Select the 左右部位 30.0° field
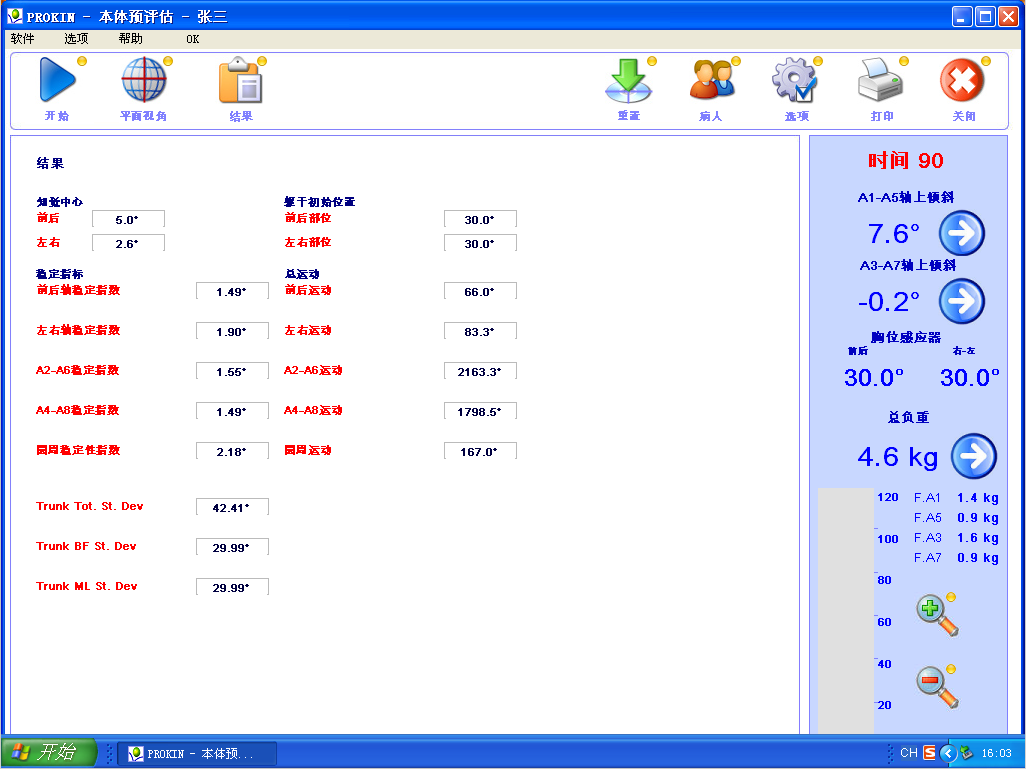The width and height of the screenshot is (1026, 769). [480, 243]
